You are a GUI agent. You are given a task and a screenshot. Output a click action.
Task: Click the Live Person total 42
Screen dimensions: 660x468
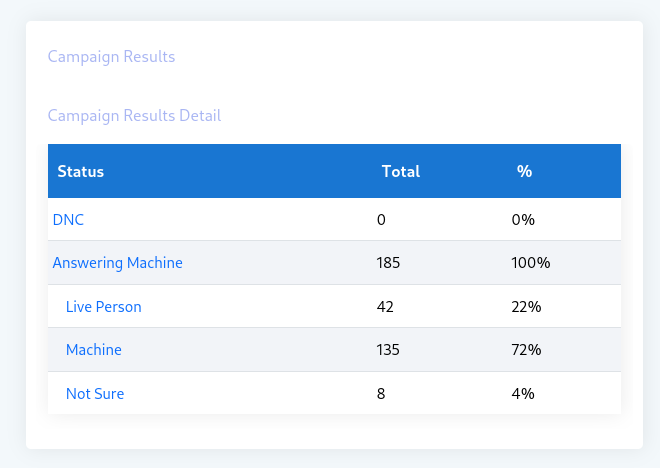[385, 307]
